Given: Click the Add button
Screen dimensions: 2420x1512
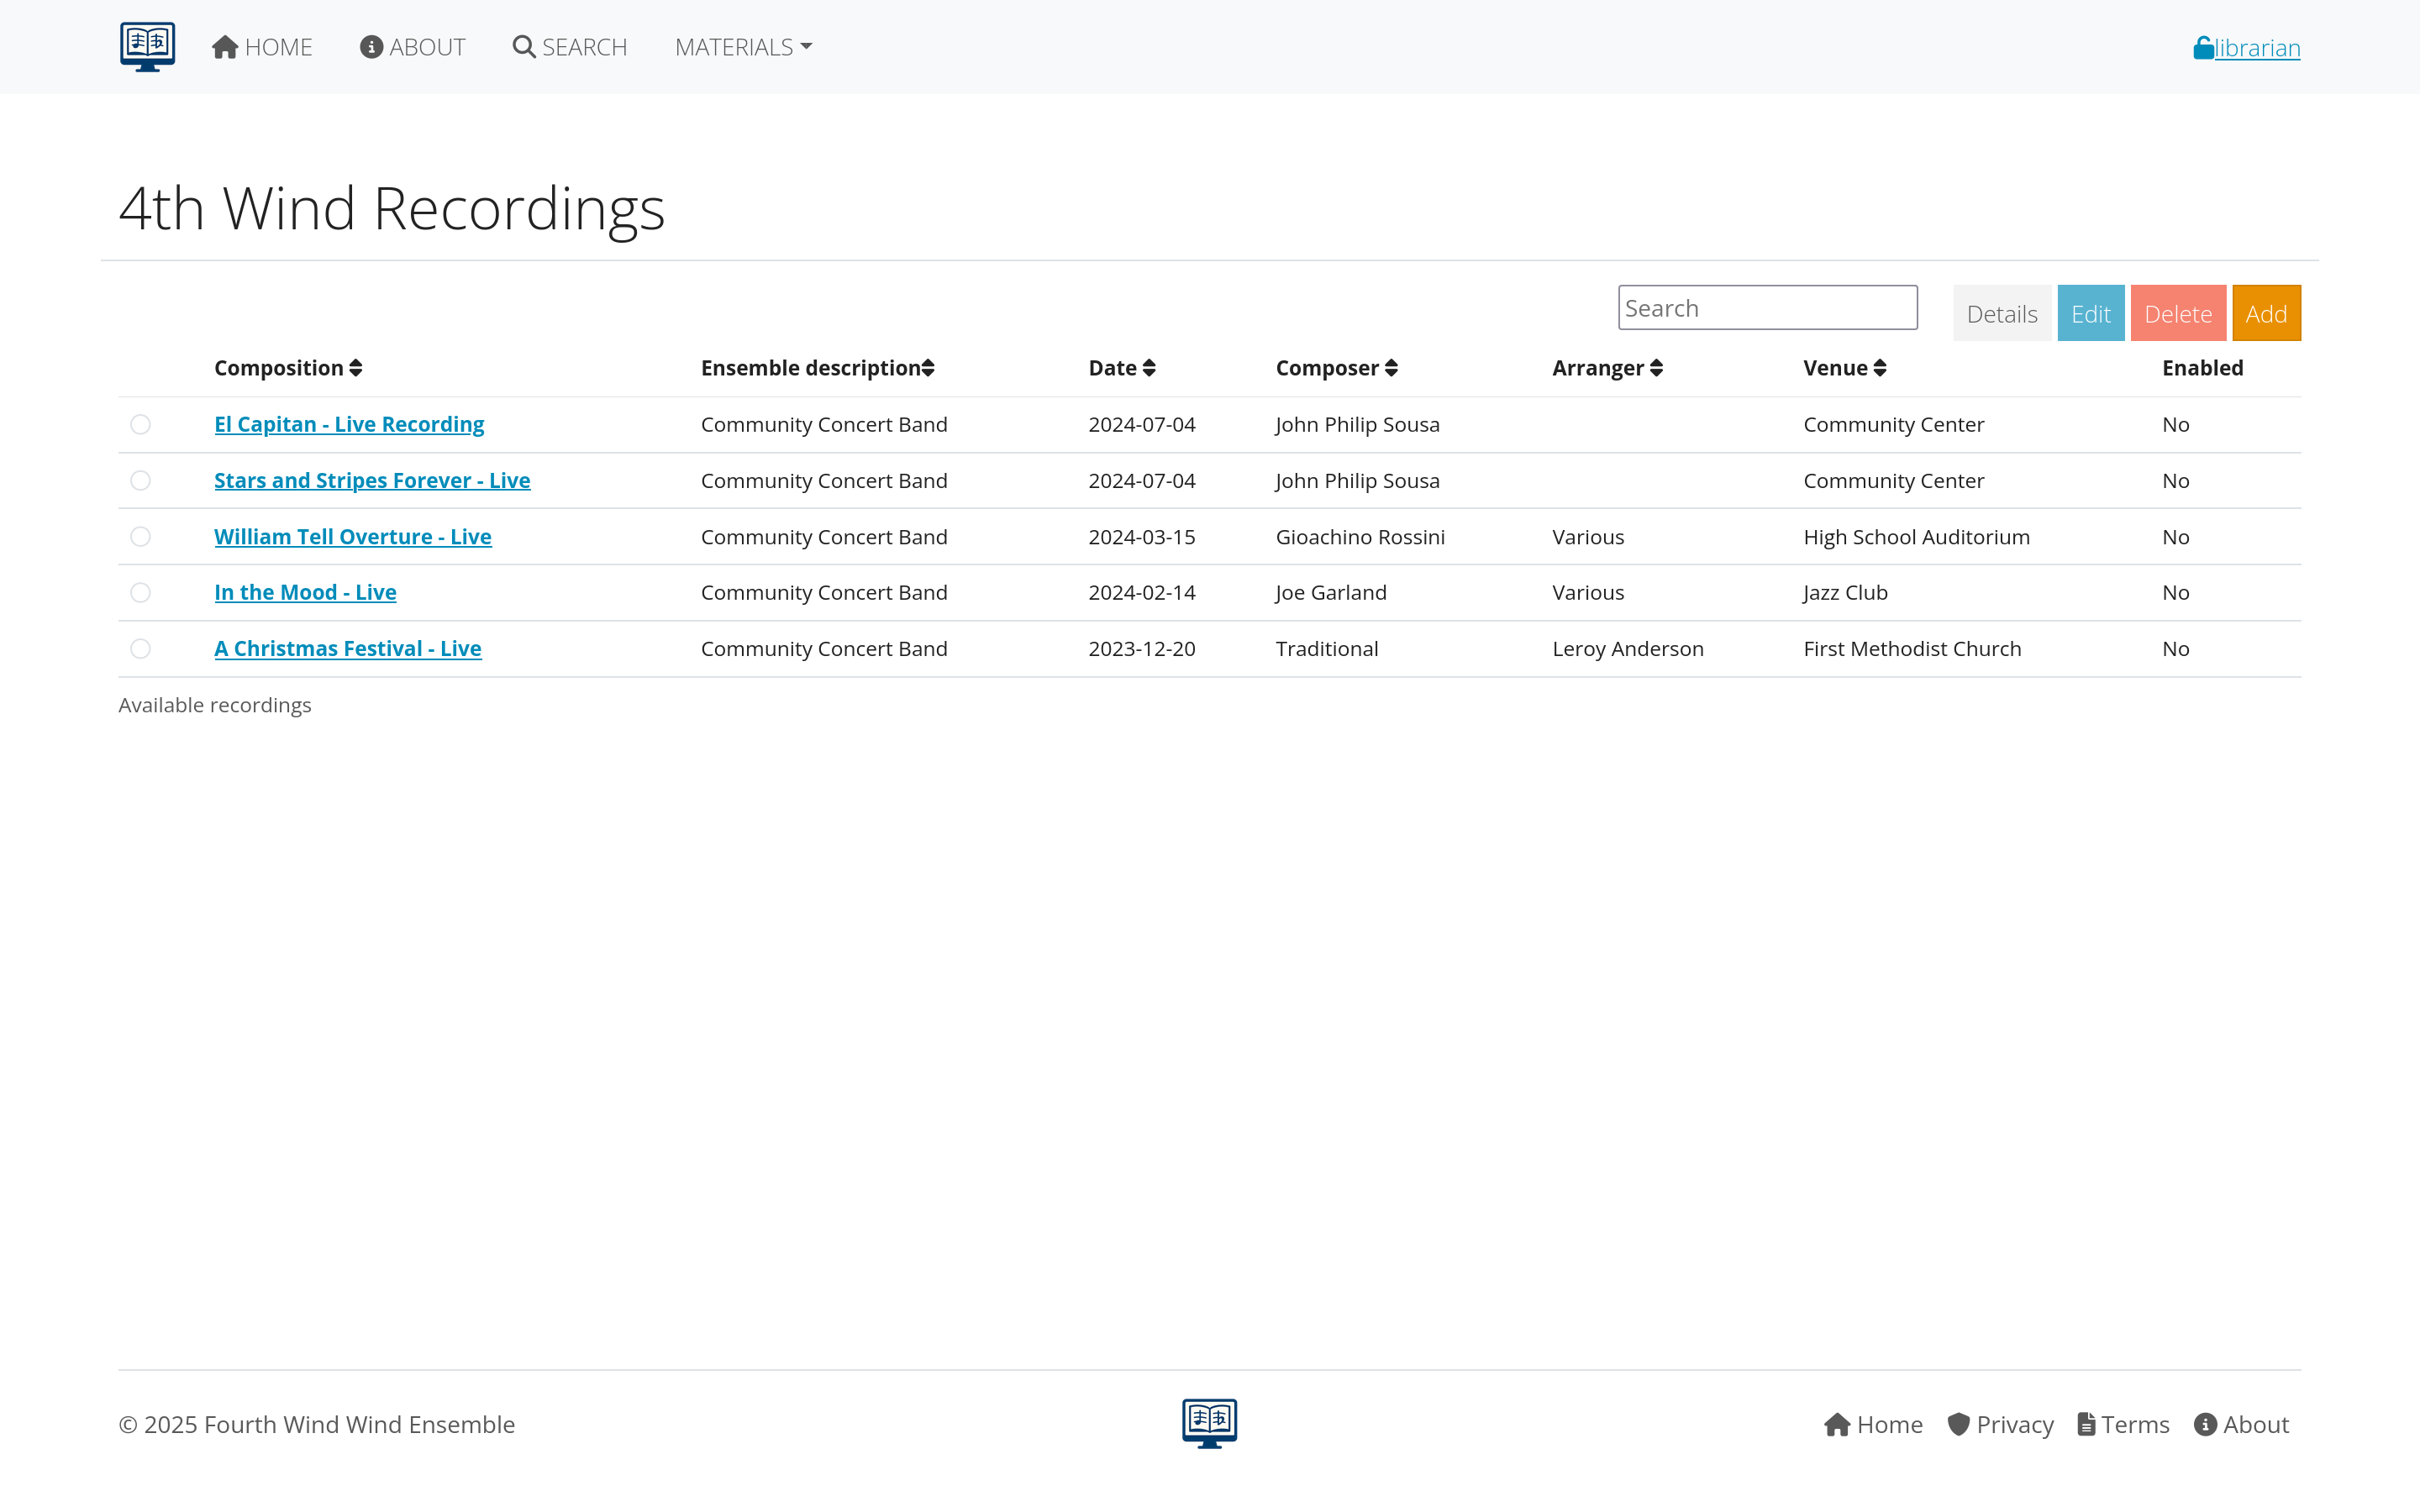Looking at the screenshot, I should pyautogui.click(x=2266, y=312).
